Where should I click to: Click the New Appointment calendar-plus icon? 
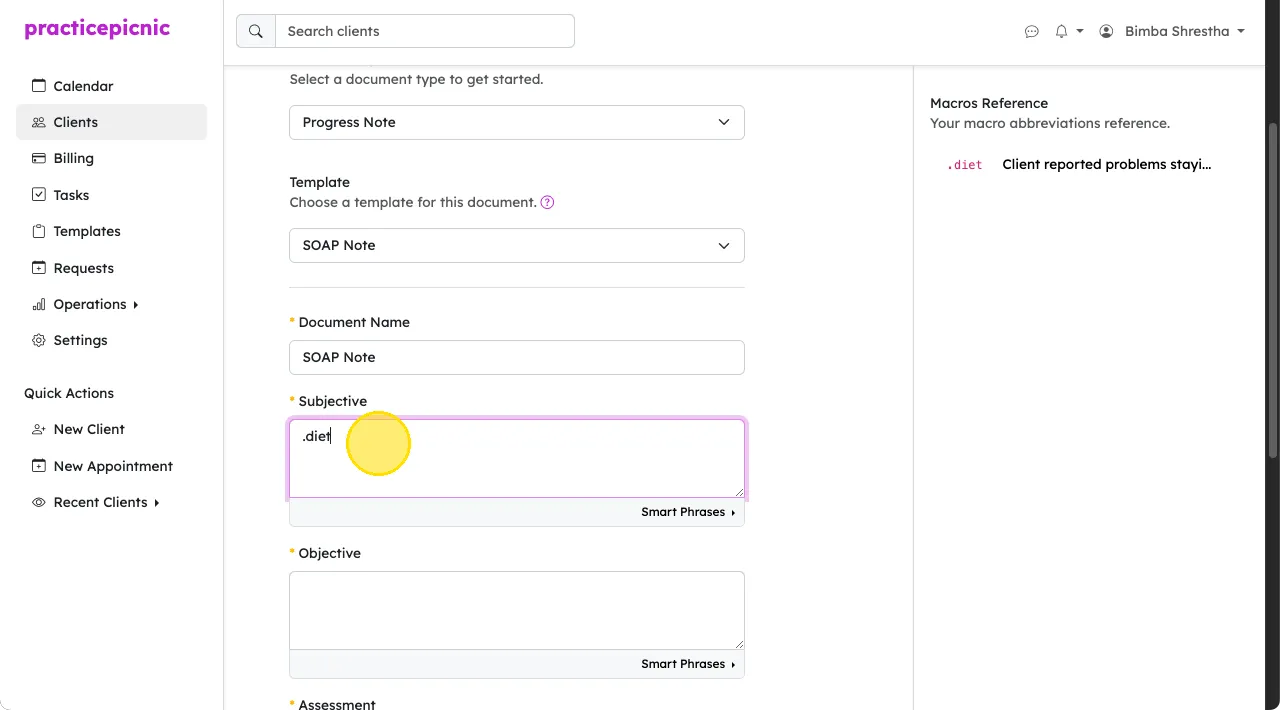(39, 466)
